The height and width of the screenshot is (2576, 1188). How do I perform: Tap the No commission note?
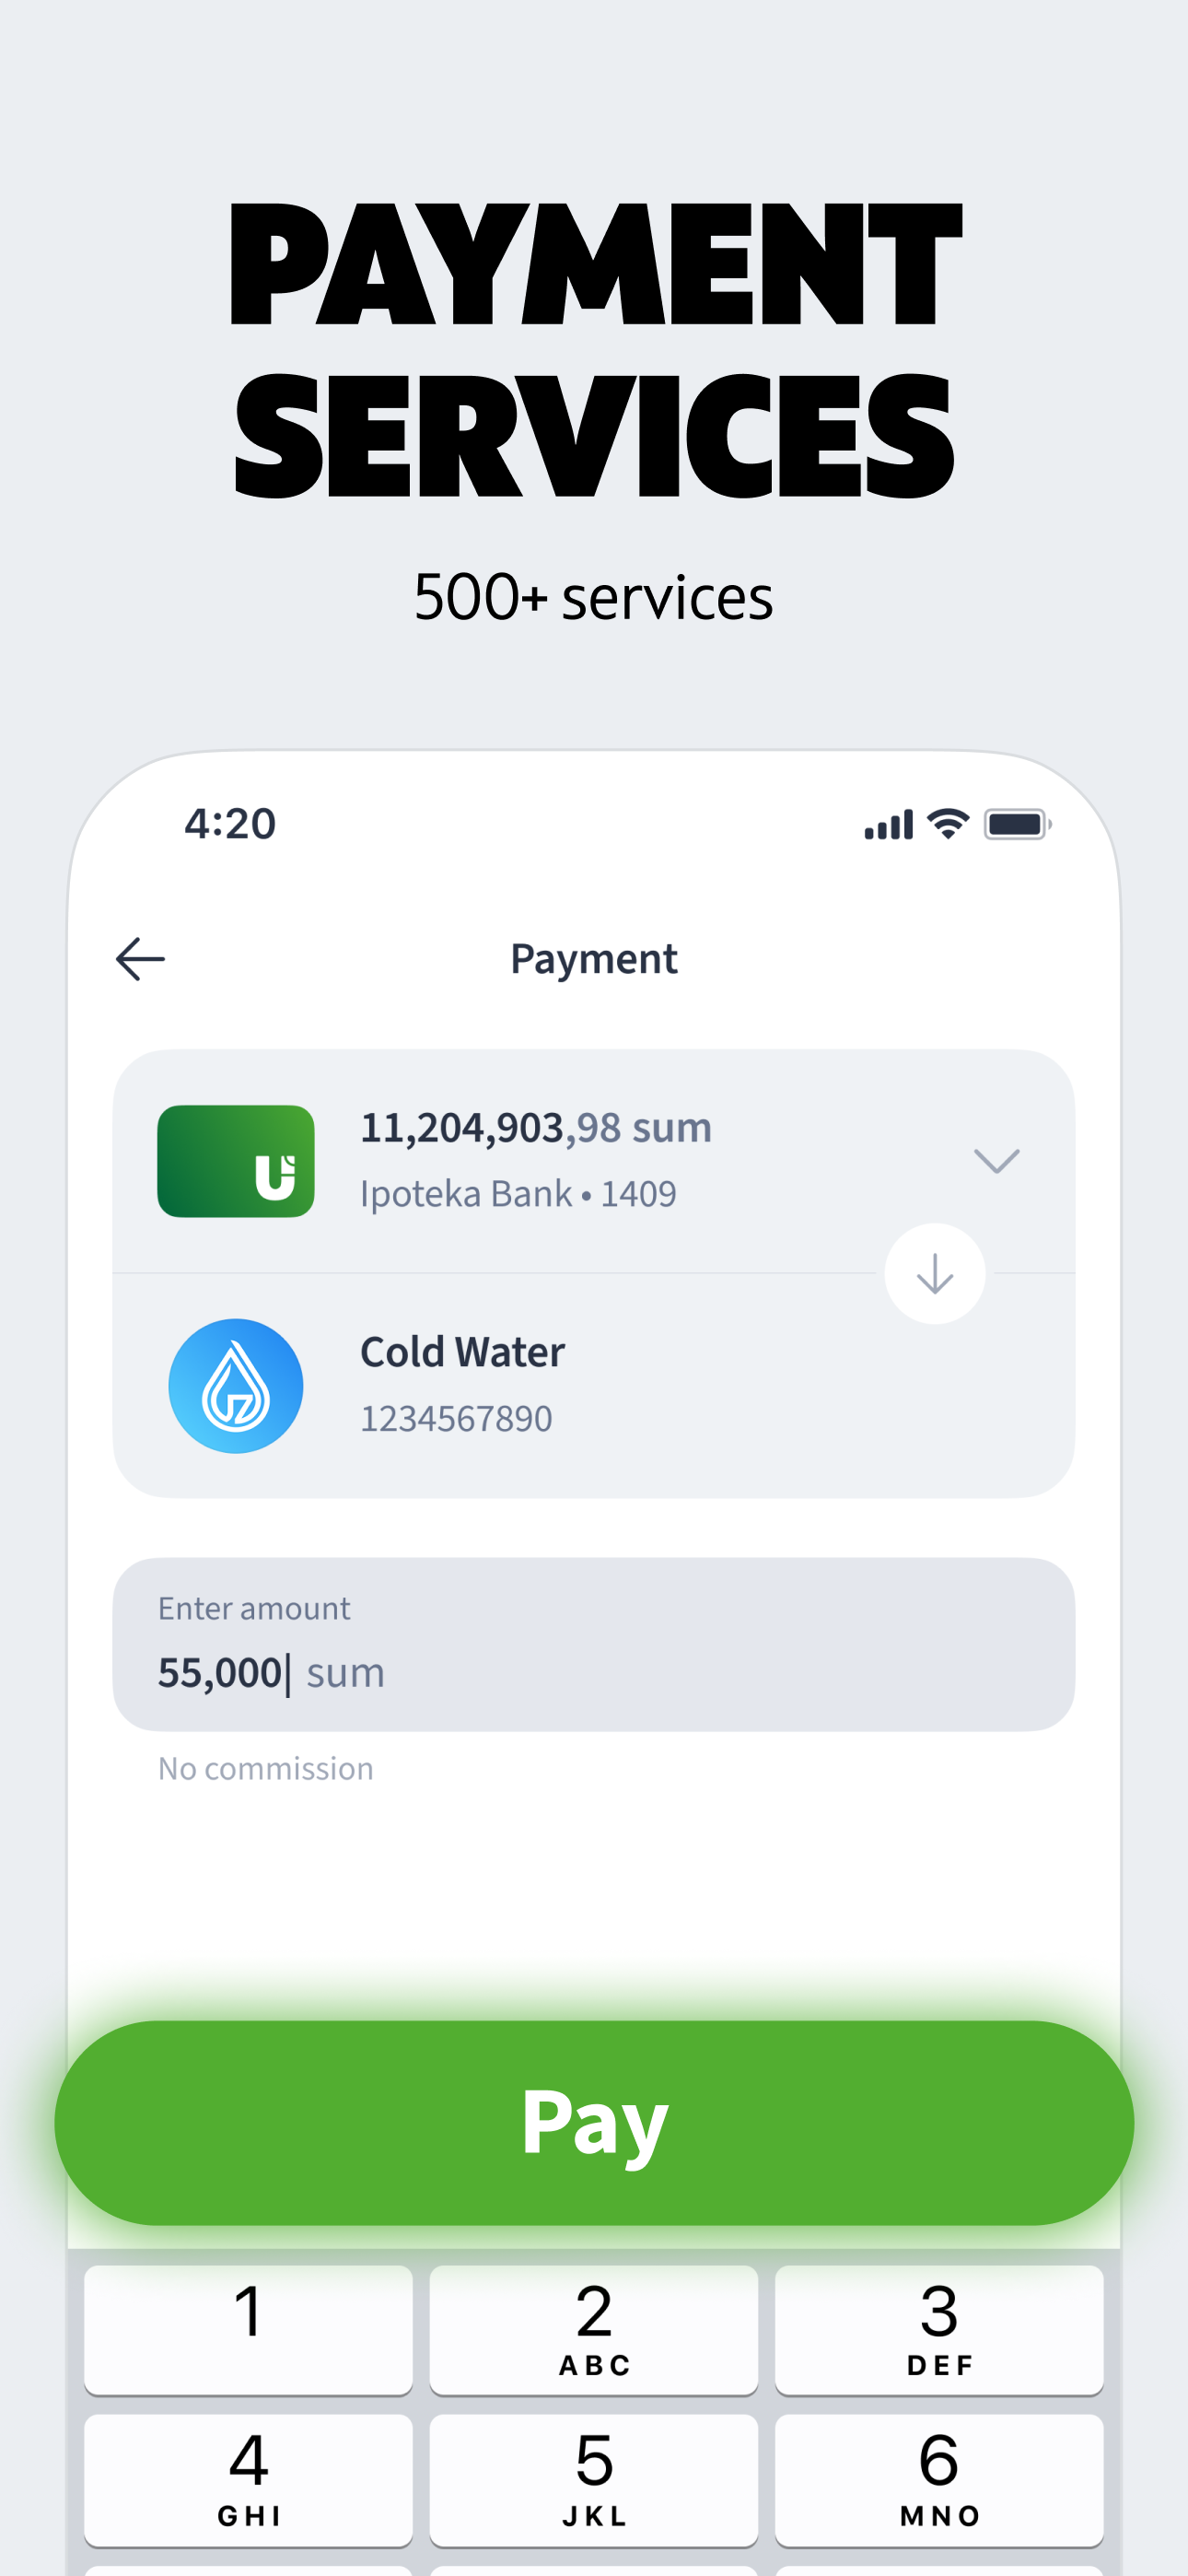point(266,1768)
